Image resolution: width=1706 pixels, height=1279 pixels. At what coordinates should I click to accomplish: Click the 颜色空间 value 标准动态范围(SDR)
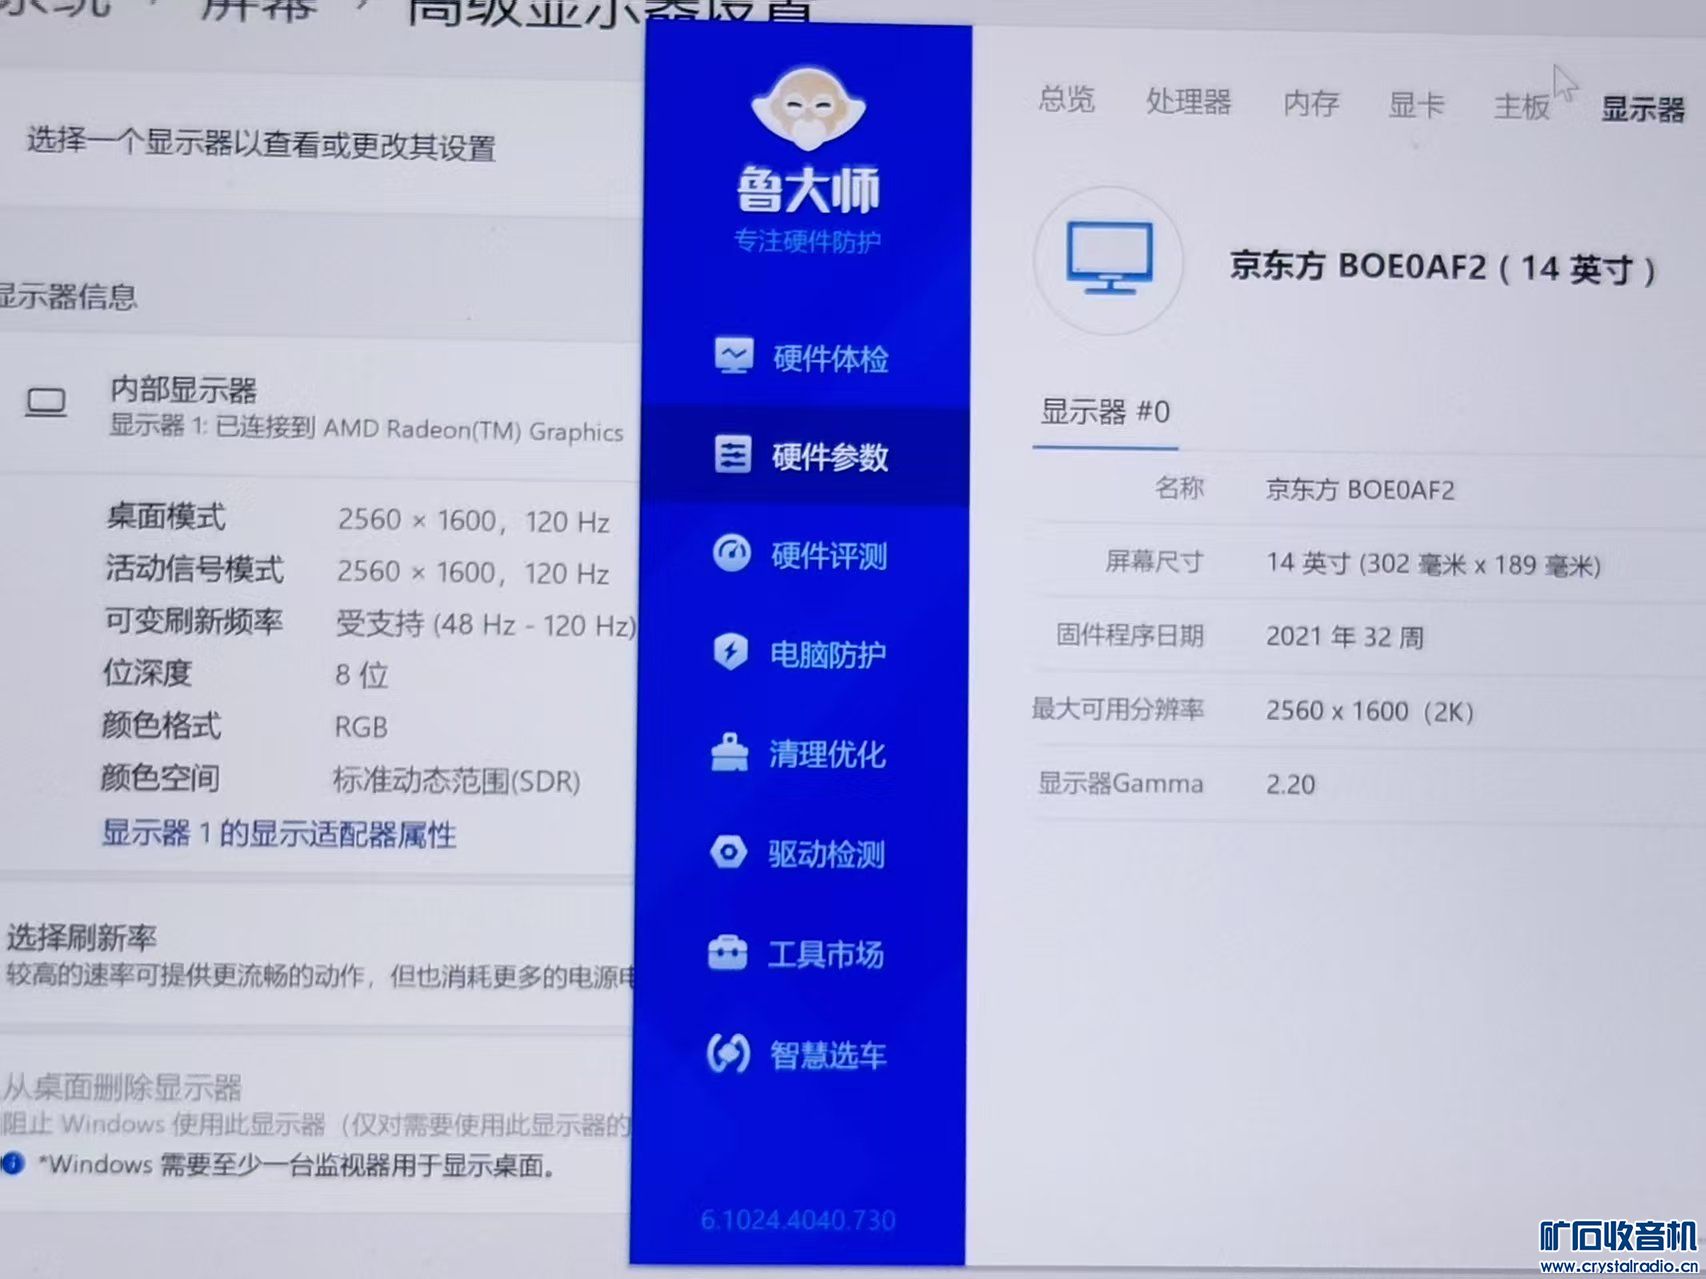point(456,780)
